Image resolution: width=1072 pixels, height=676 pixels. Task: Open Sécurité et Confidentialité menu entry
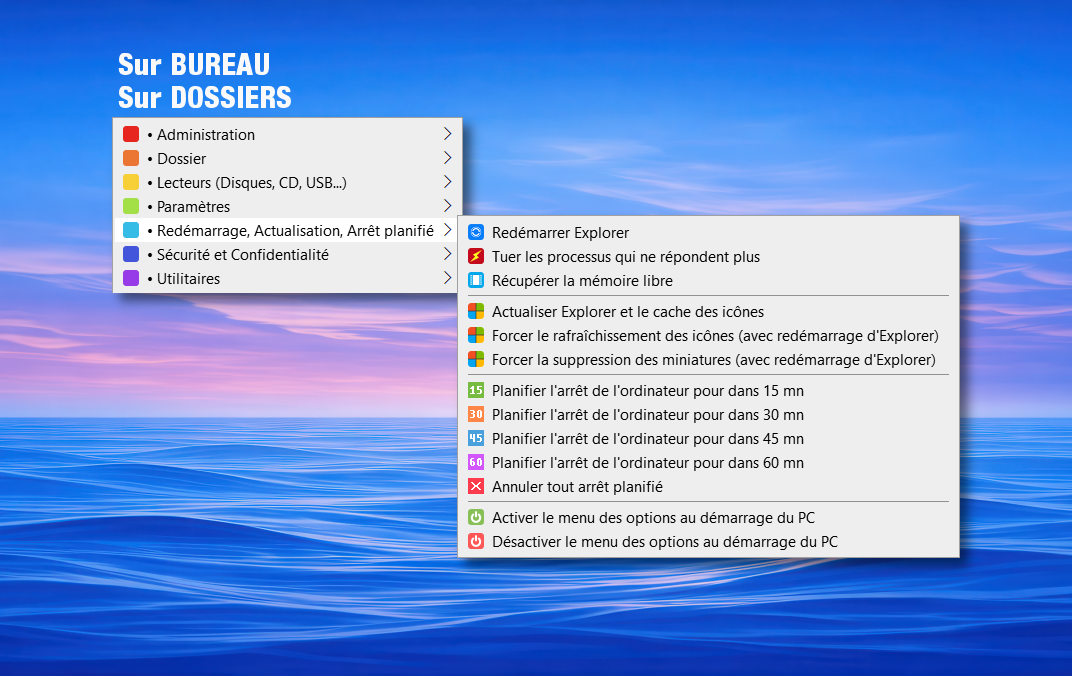(242, 255)
